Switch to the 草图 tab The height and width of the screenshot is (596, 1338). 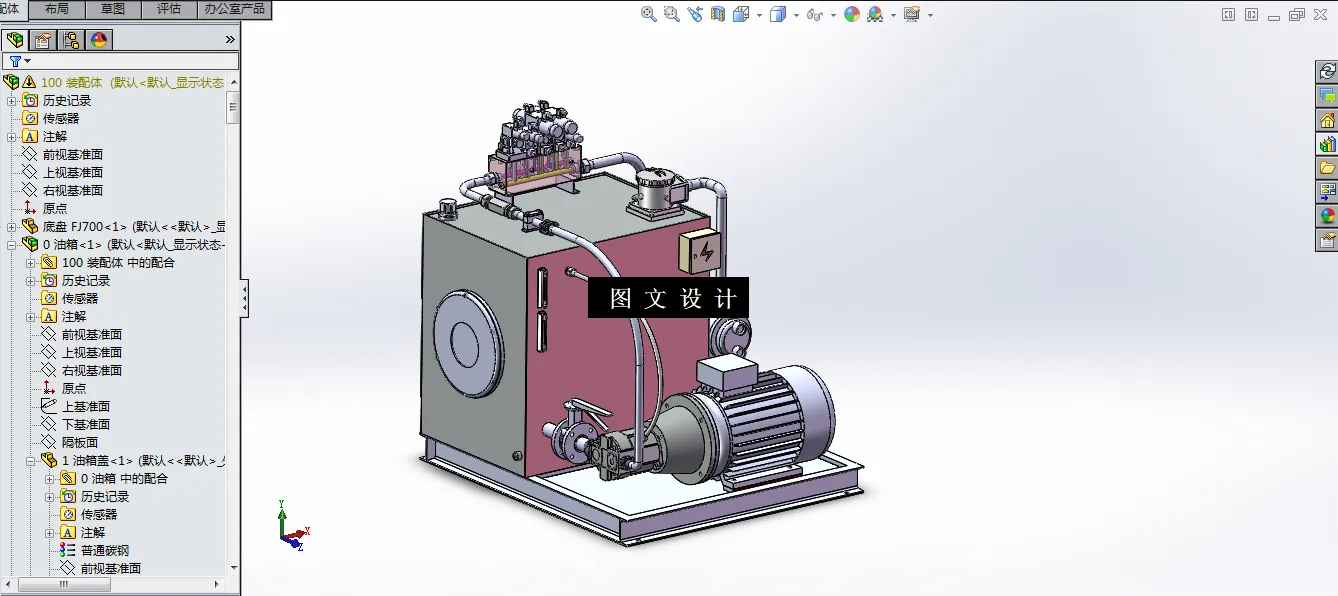tap(113, 9)
